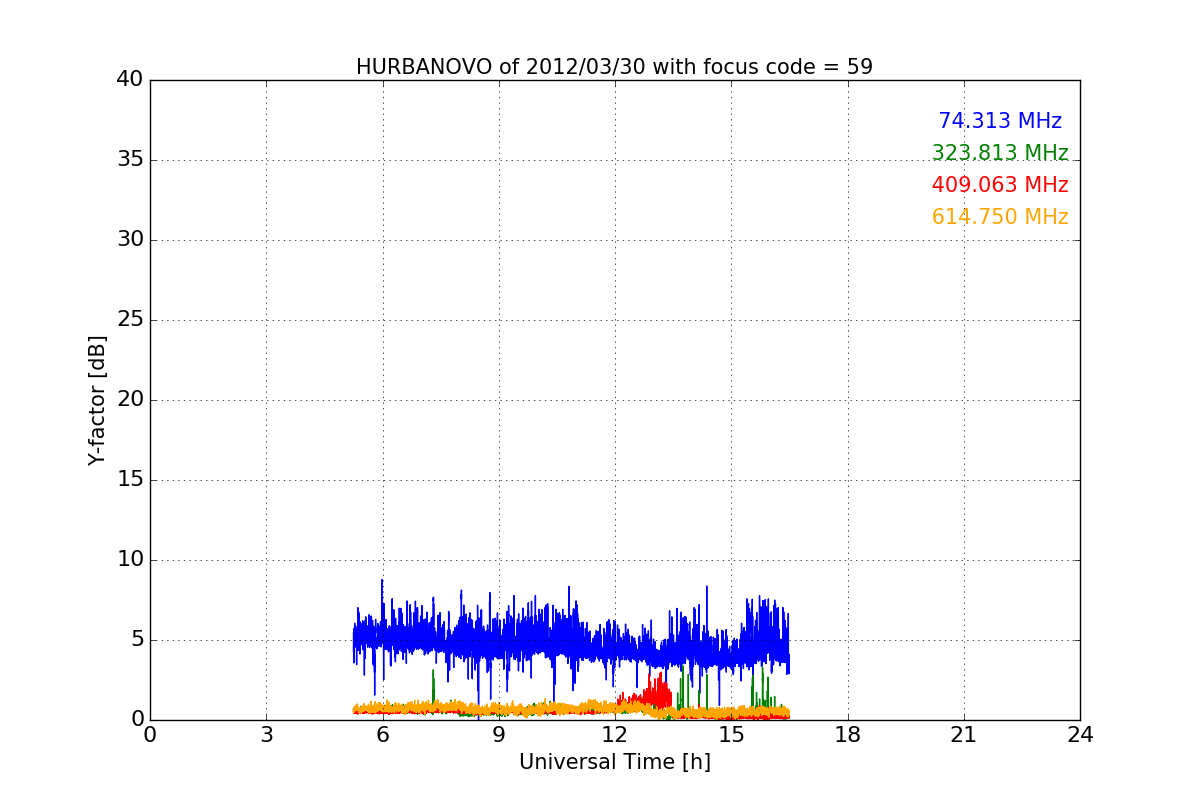Viewport: 1200px width, 800px height.
Task: Click the y-axis tick label 35
Action: [130, 159]
